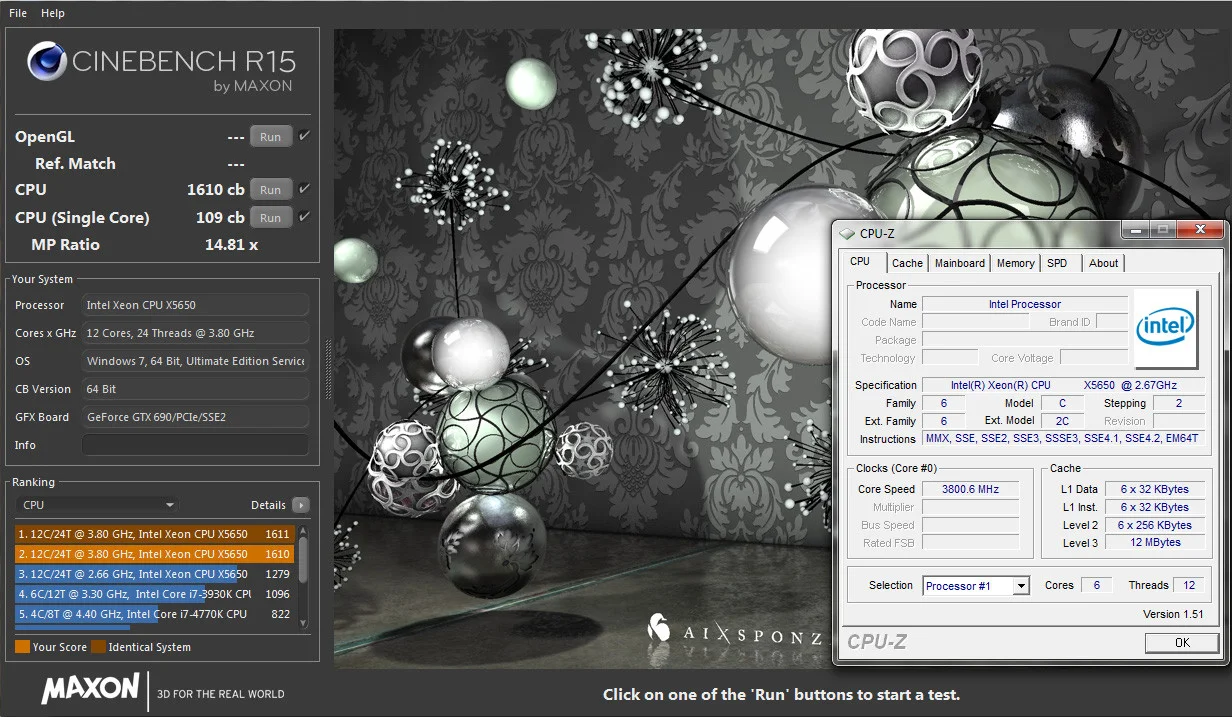This screenshot has width=1232, height=717.
Task: Click the CPU-Z title bar icon
Action: pos(848,234)
